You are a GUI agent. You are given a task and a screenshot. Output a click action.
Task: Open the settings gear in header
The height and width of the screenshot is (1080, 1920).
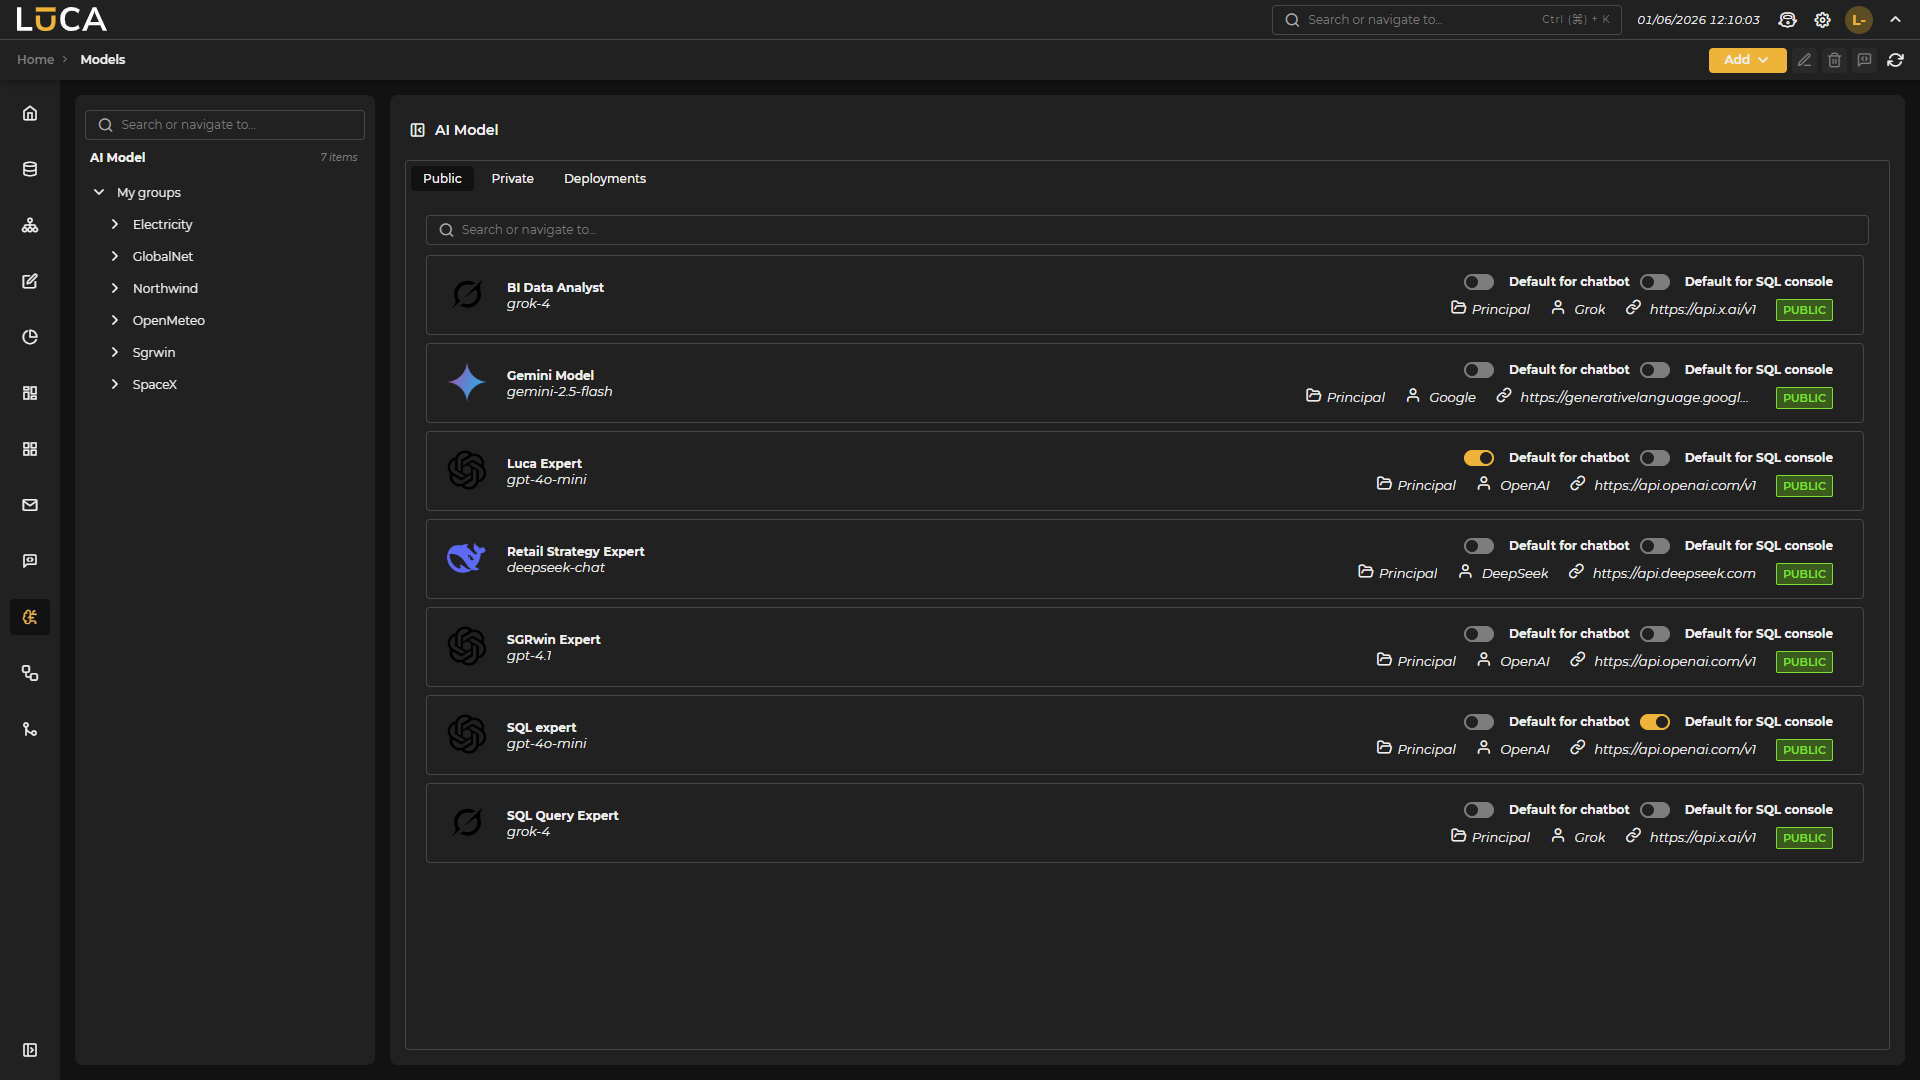tap(1822, 20)
